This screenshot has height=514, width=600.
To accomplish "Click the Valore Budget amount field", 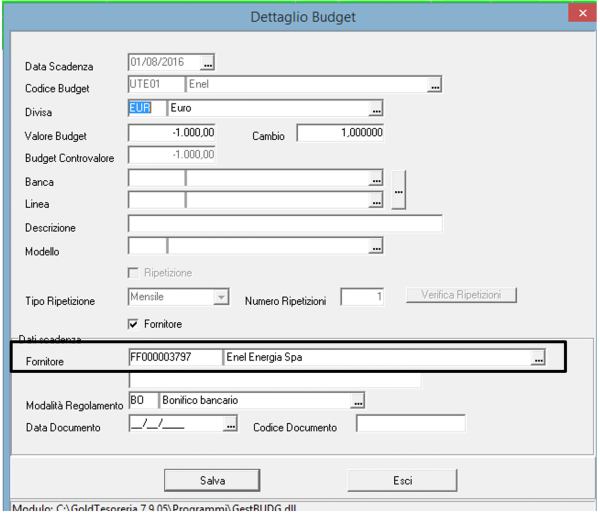I will 172,133.
